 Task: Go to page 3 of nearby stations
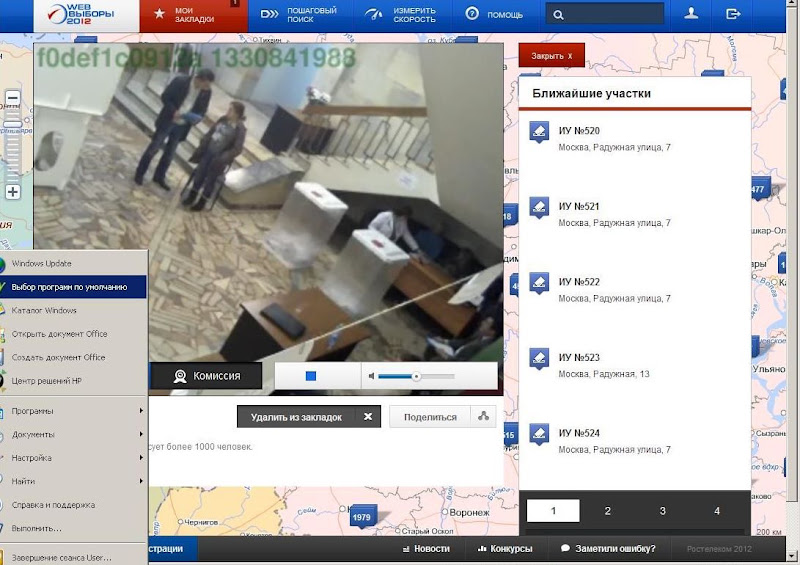(662, 510)
